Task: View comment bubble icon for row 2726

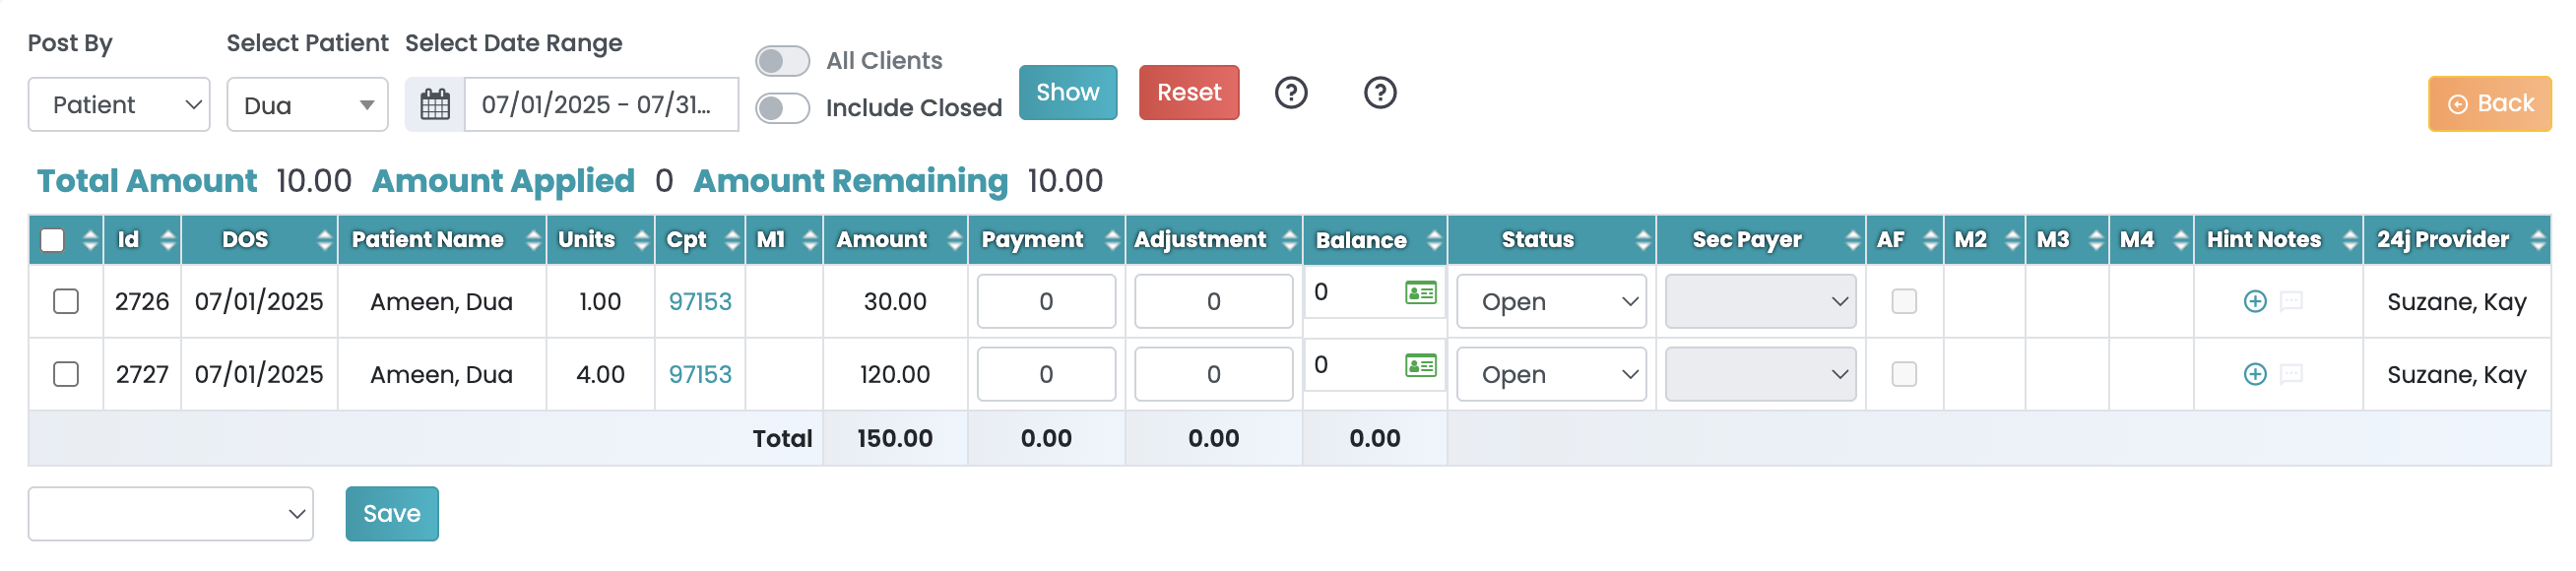Action: [2291, 301]
